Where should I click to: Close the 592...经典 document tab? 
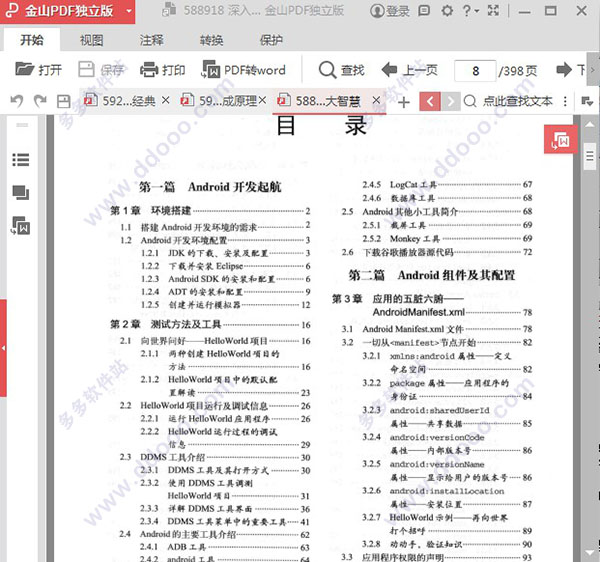point(165,100)
